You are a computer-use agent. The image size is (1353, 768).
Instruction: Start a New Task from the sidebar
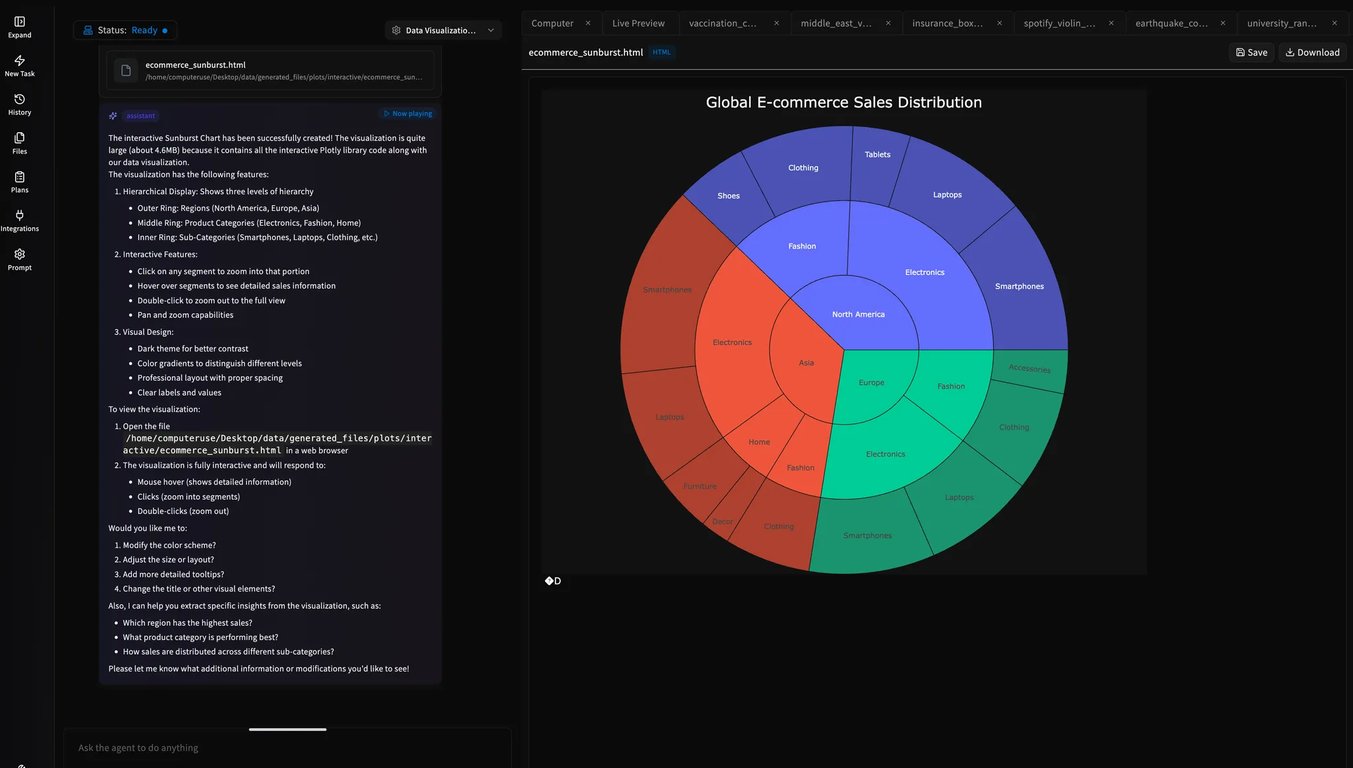19,66
